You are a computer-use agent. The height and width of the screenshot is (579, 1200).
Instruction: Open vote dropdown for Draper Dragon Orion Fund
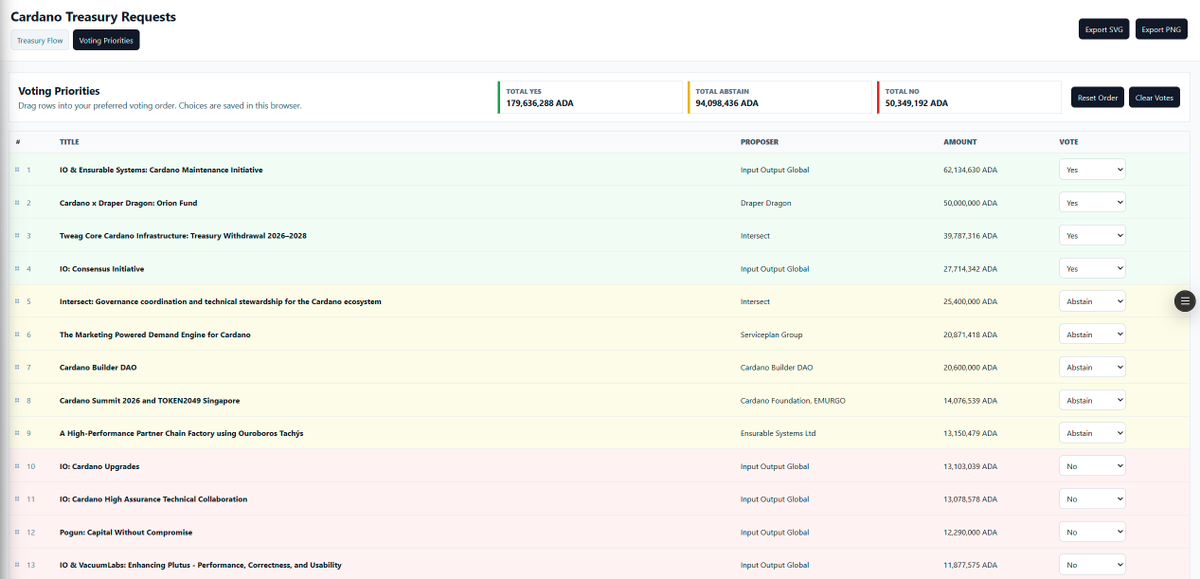point(1092,203)
